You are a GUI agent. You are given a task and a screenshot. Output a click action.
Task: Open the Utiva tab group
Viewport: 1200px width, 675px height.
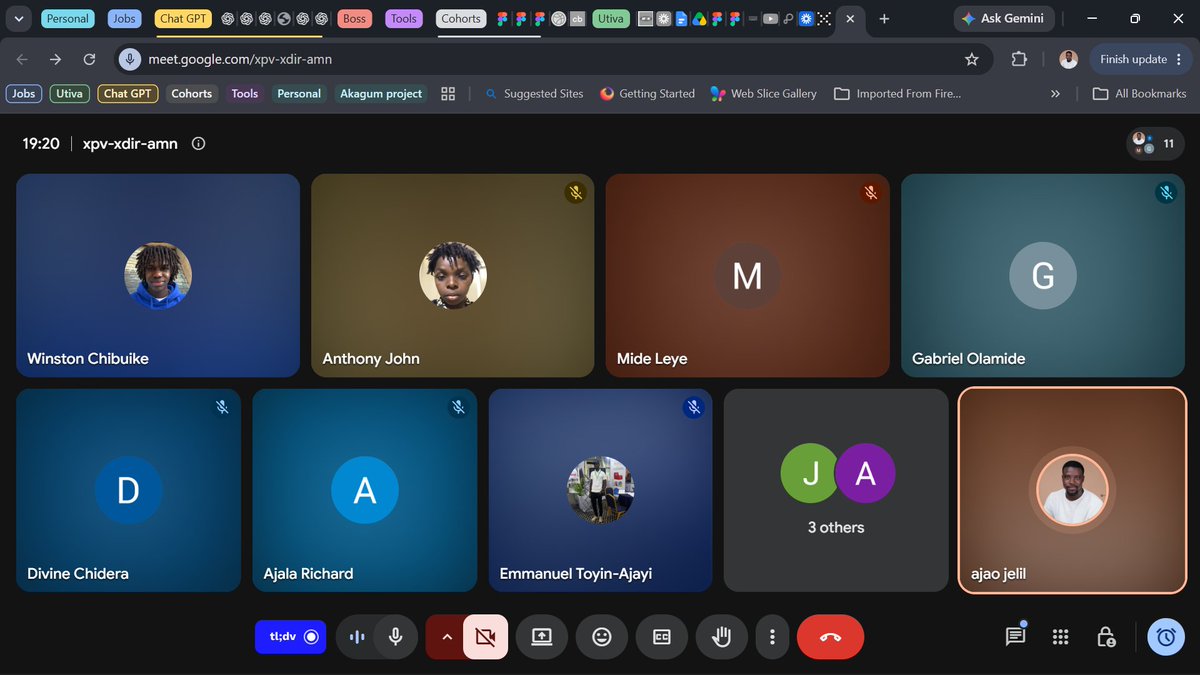pyautogui.click(x=610, y=18)
